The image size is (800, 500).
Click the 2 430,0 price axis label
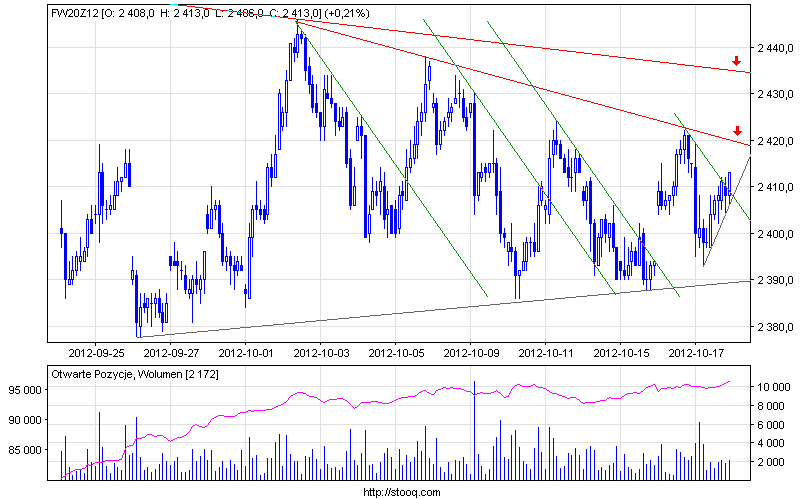tap(776, 94)
